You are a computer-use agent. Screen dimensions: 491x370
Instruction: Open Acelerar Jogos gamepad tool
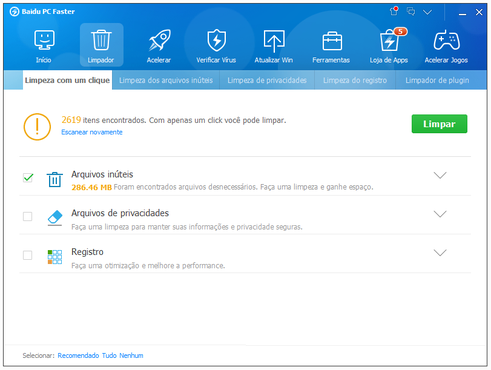click(x=446, y=46)
